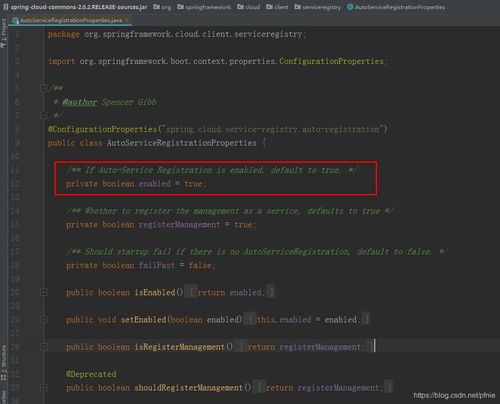500x404 pixels.
Task: Collapse the comment end marker at line 7
Action: (x=43, y=115)
